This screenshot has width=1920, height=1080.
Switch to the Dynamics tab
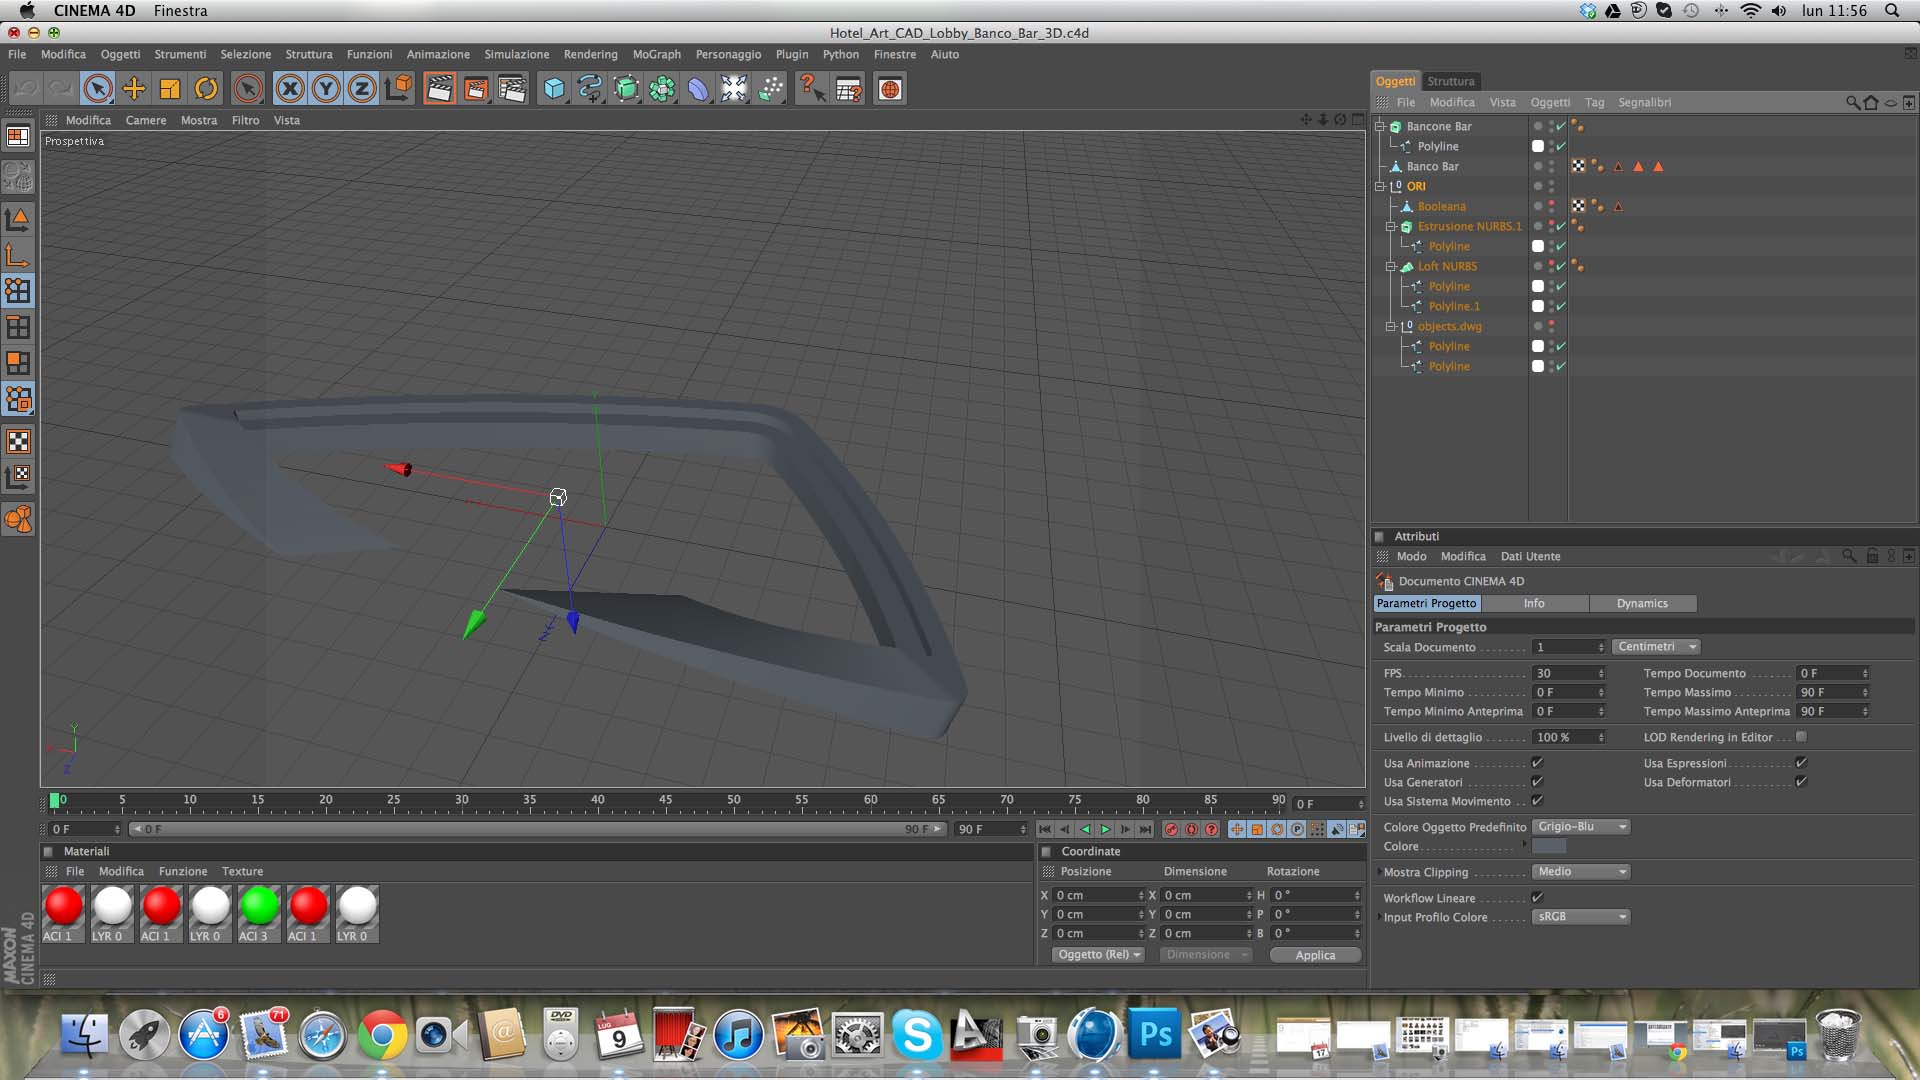coord(1642,603)
